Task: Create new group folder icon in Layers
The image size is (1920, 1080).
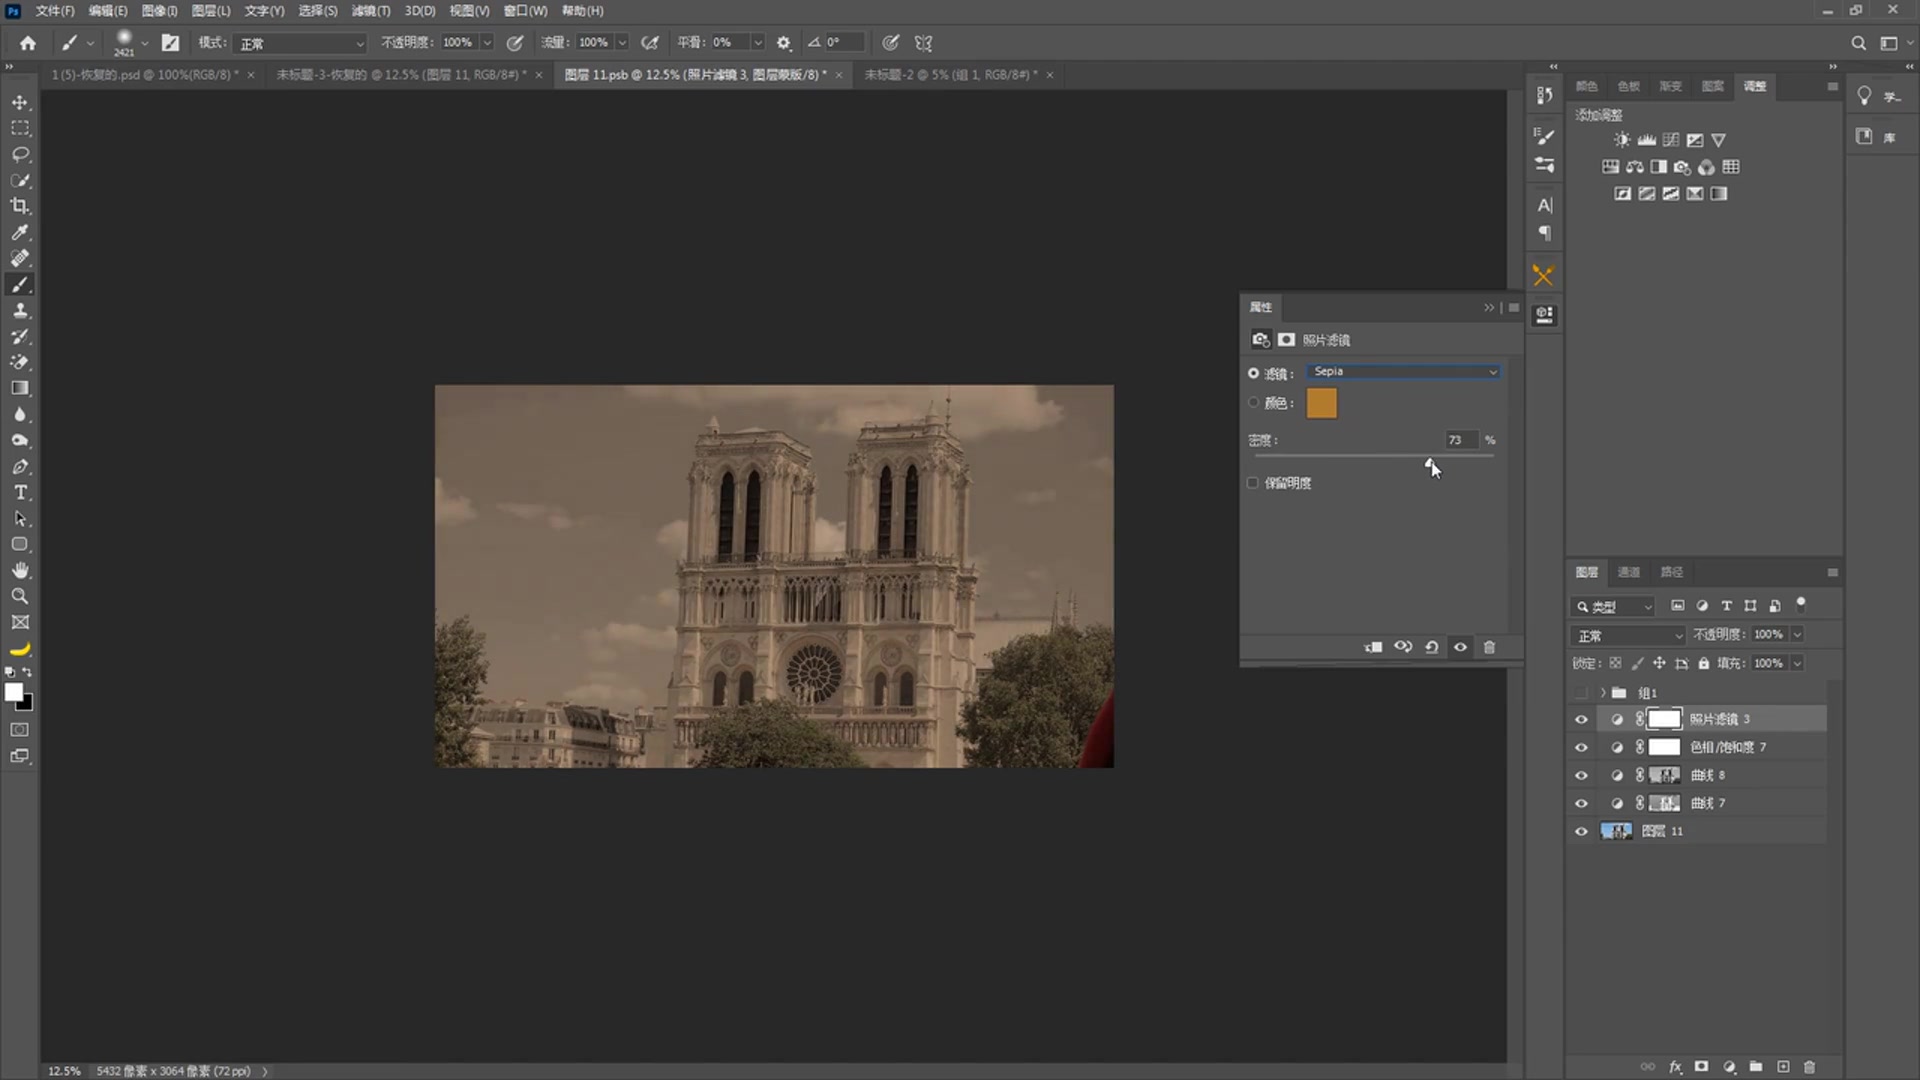Action: tap(1756, 1067)
